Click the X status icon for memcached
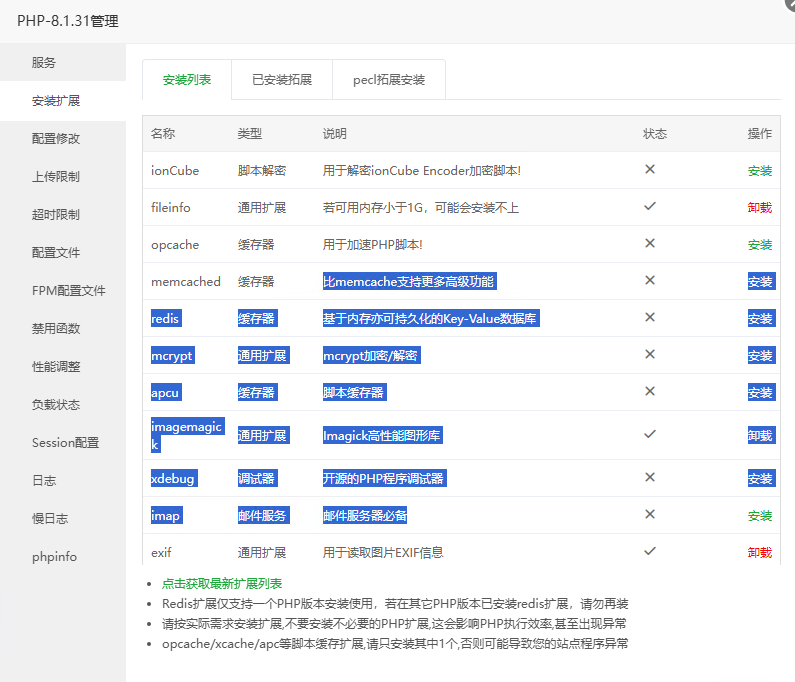Viewport: 795px width, 682px height. [x=649, y=280]
